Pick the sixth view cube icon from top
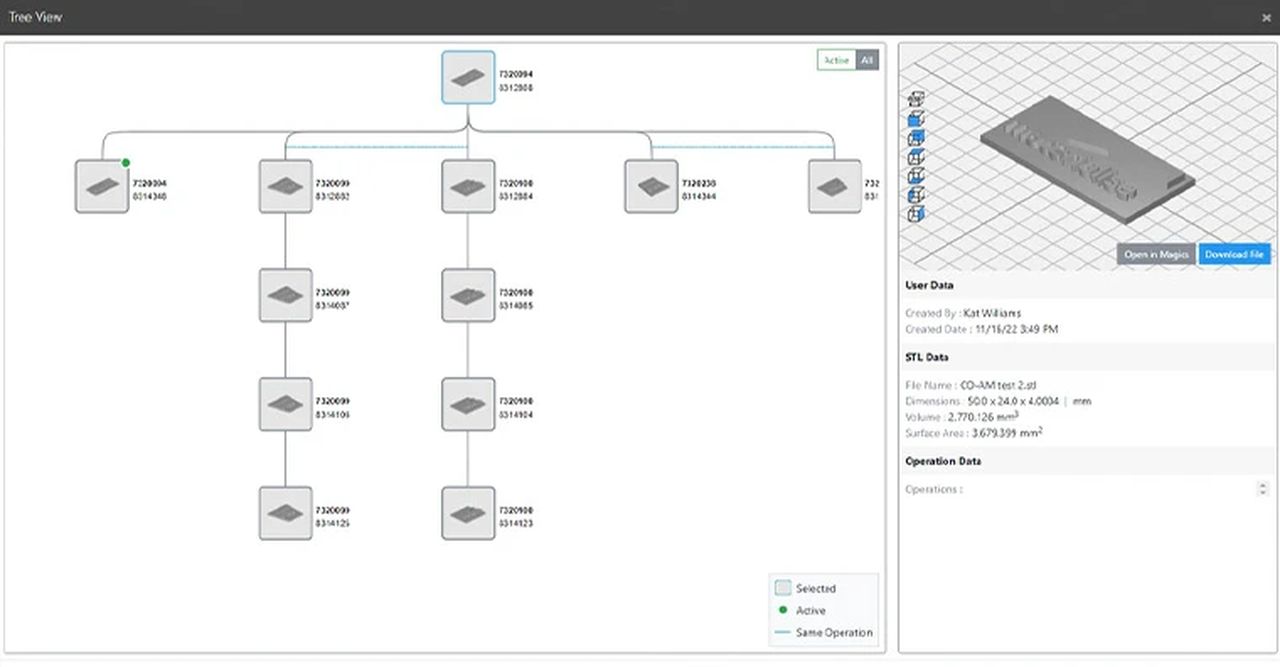 pos(916,194)
